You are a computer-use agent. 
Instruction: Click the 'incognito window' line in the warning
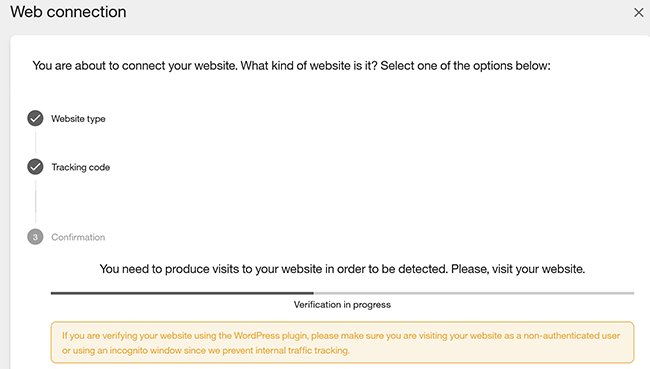click(x=206, y=350)
